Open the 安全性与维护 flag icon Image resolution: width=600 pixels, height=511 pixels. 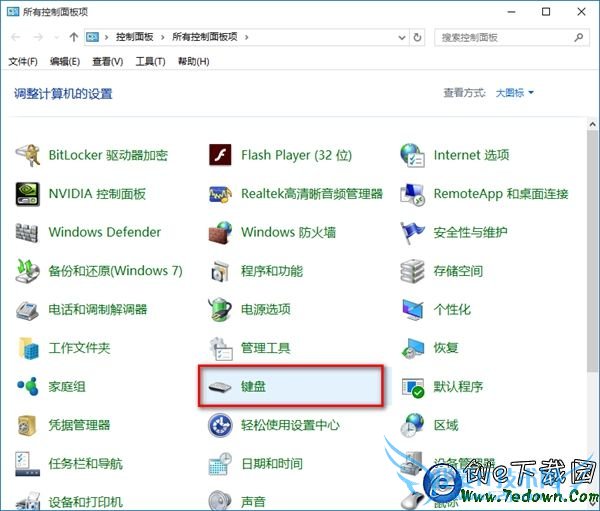pos(412,233)
